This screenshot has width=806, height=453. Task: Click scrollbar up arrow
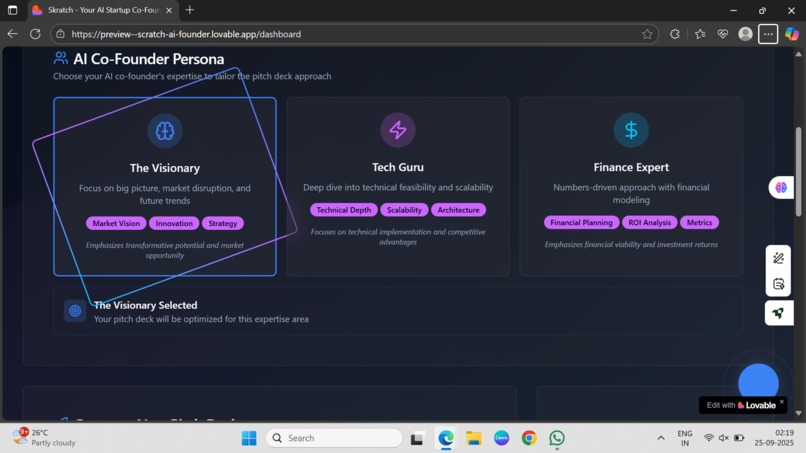pos(798,53)
